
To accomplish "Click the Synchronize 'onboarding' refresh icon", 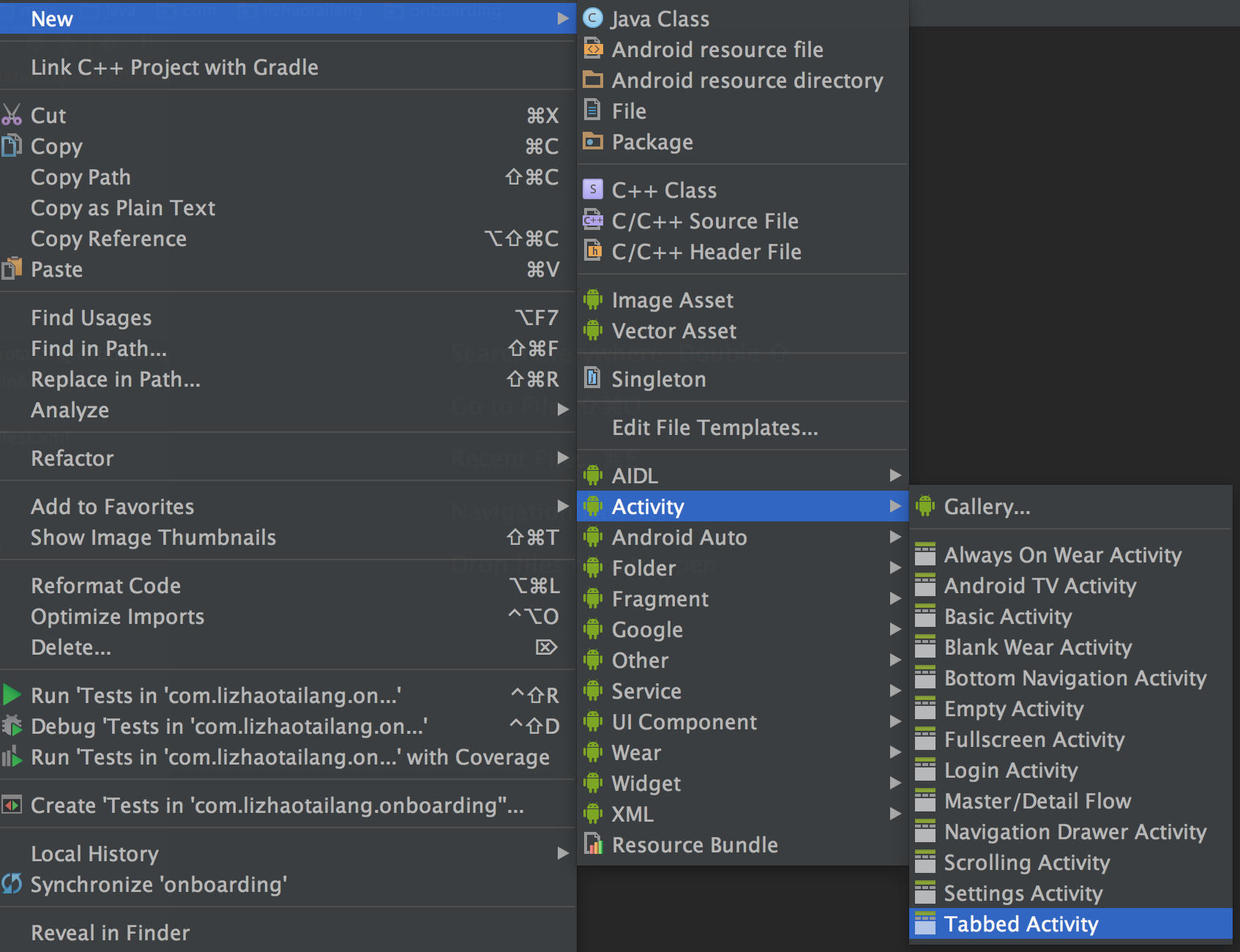I will pos(12,884).
